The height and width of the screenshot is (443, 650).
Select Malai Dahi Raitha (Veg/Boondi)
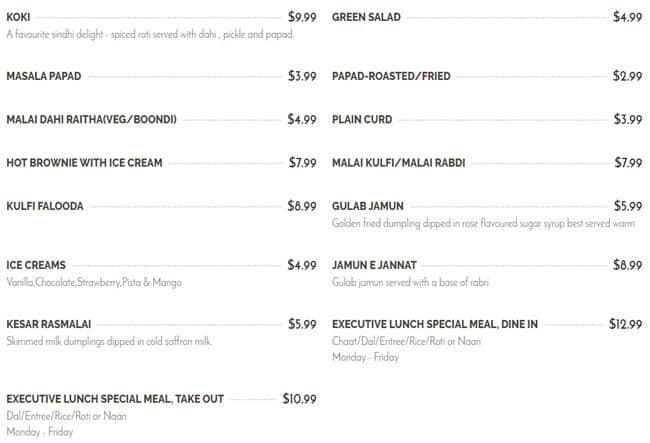(x=91, y=120)
